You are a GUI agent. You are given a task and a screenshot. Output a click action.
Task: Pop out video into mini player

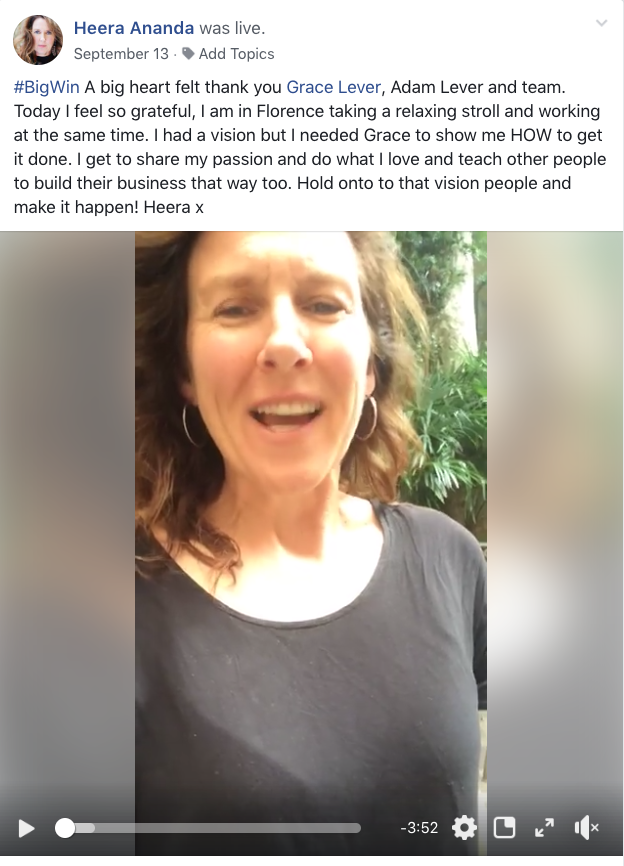(x=504, y=827)
